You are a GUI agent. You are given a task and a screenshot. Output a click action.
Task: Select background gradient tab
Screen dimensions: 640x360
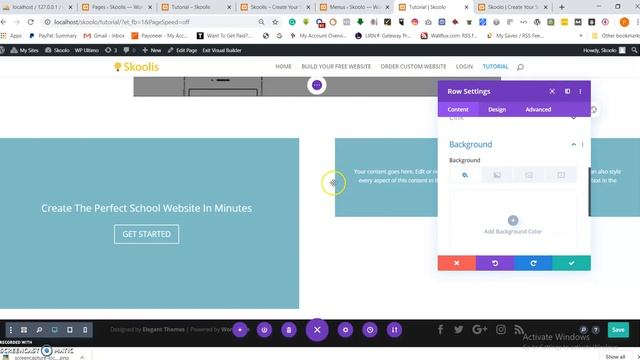click(497, 175)
